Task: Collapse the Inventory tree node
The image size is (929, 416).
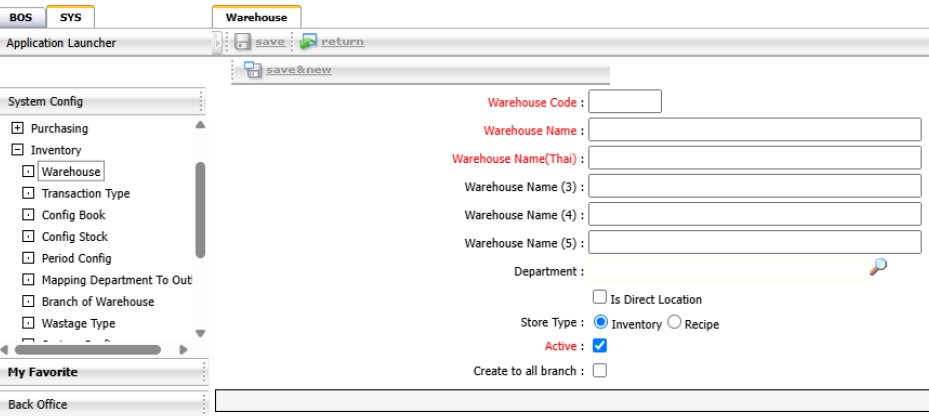Action: pos(17,151)
